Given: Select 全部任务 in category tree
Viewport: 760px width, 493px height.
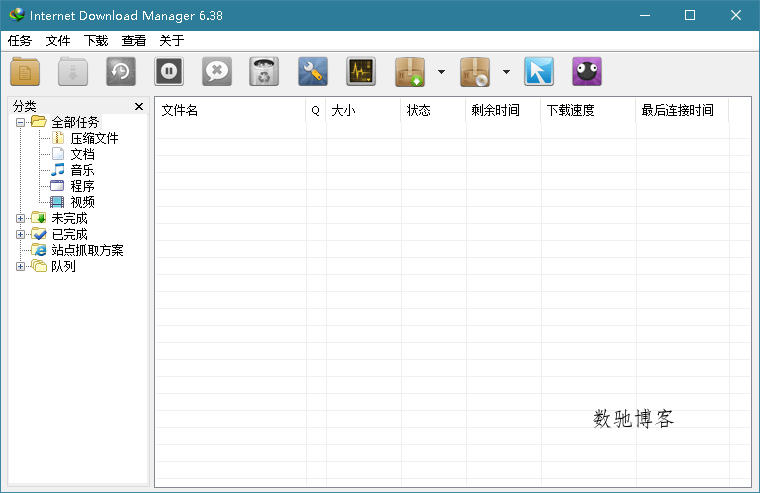Looking at the screenshot, I should click(x=75, y=122).
